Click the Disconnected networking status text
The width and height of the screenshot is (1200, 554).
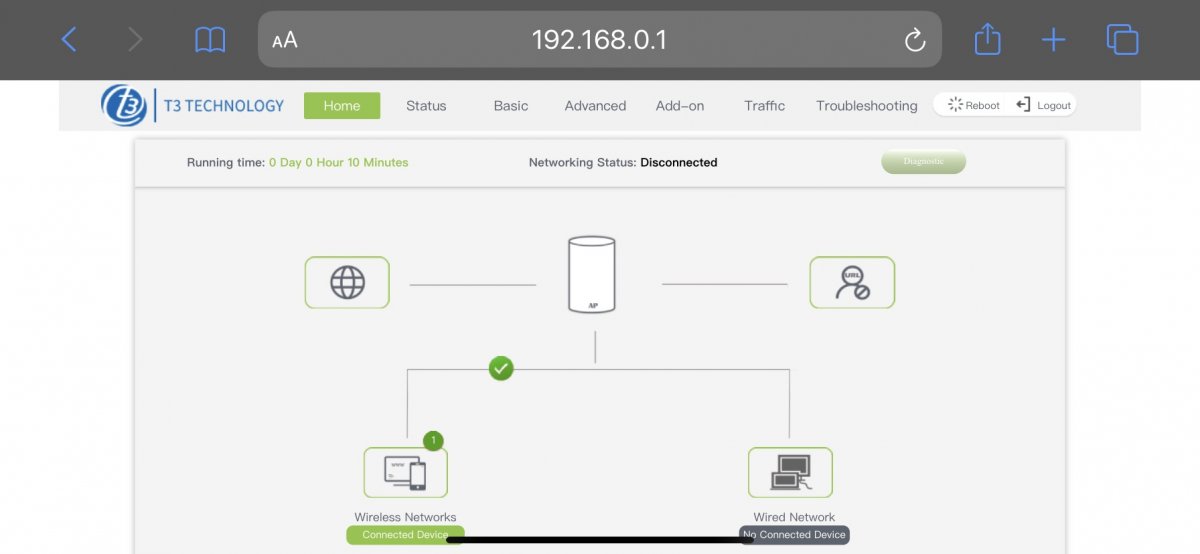coord(679,162)
